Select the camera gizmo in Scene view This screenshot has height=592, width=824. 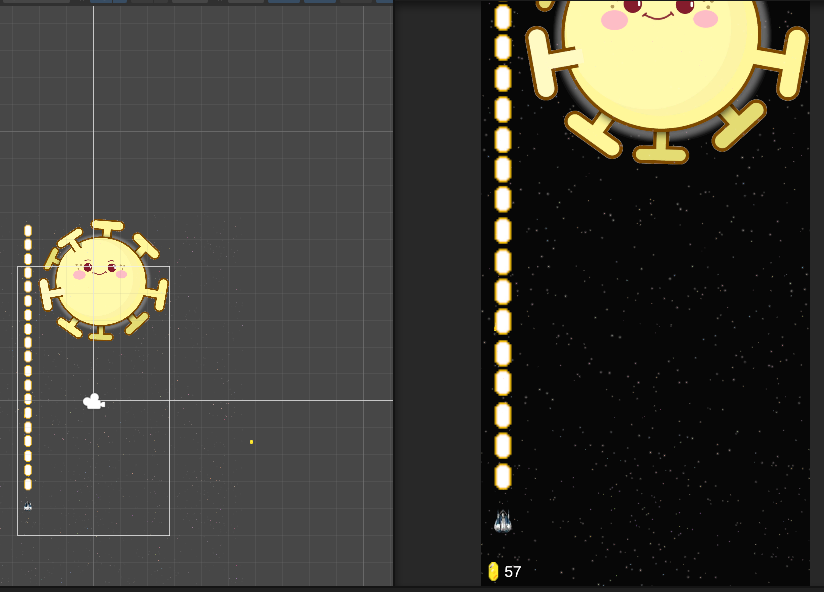[x=94, y=402]
